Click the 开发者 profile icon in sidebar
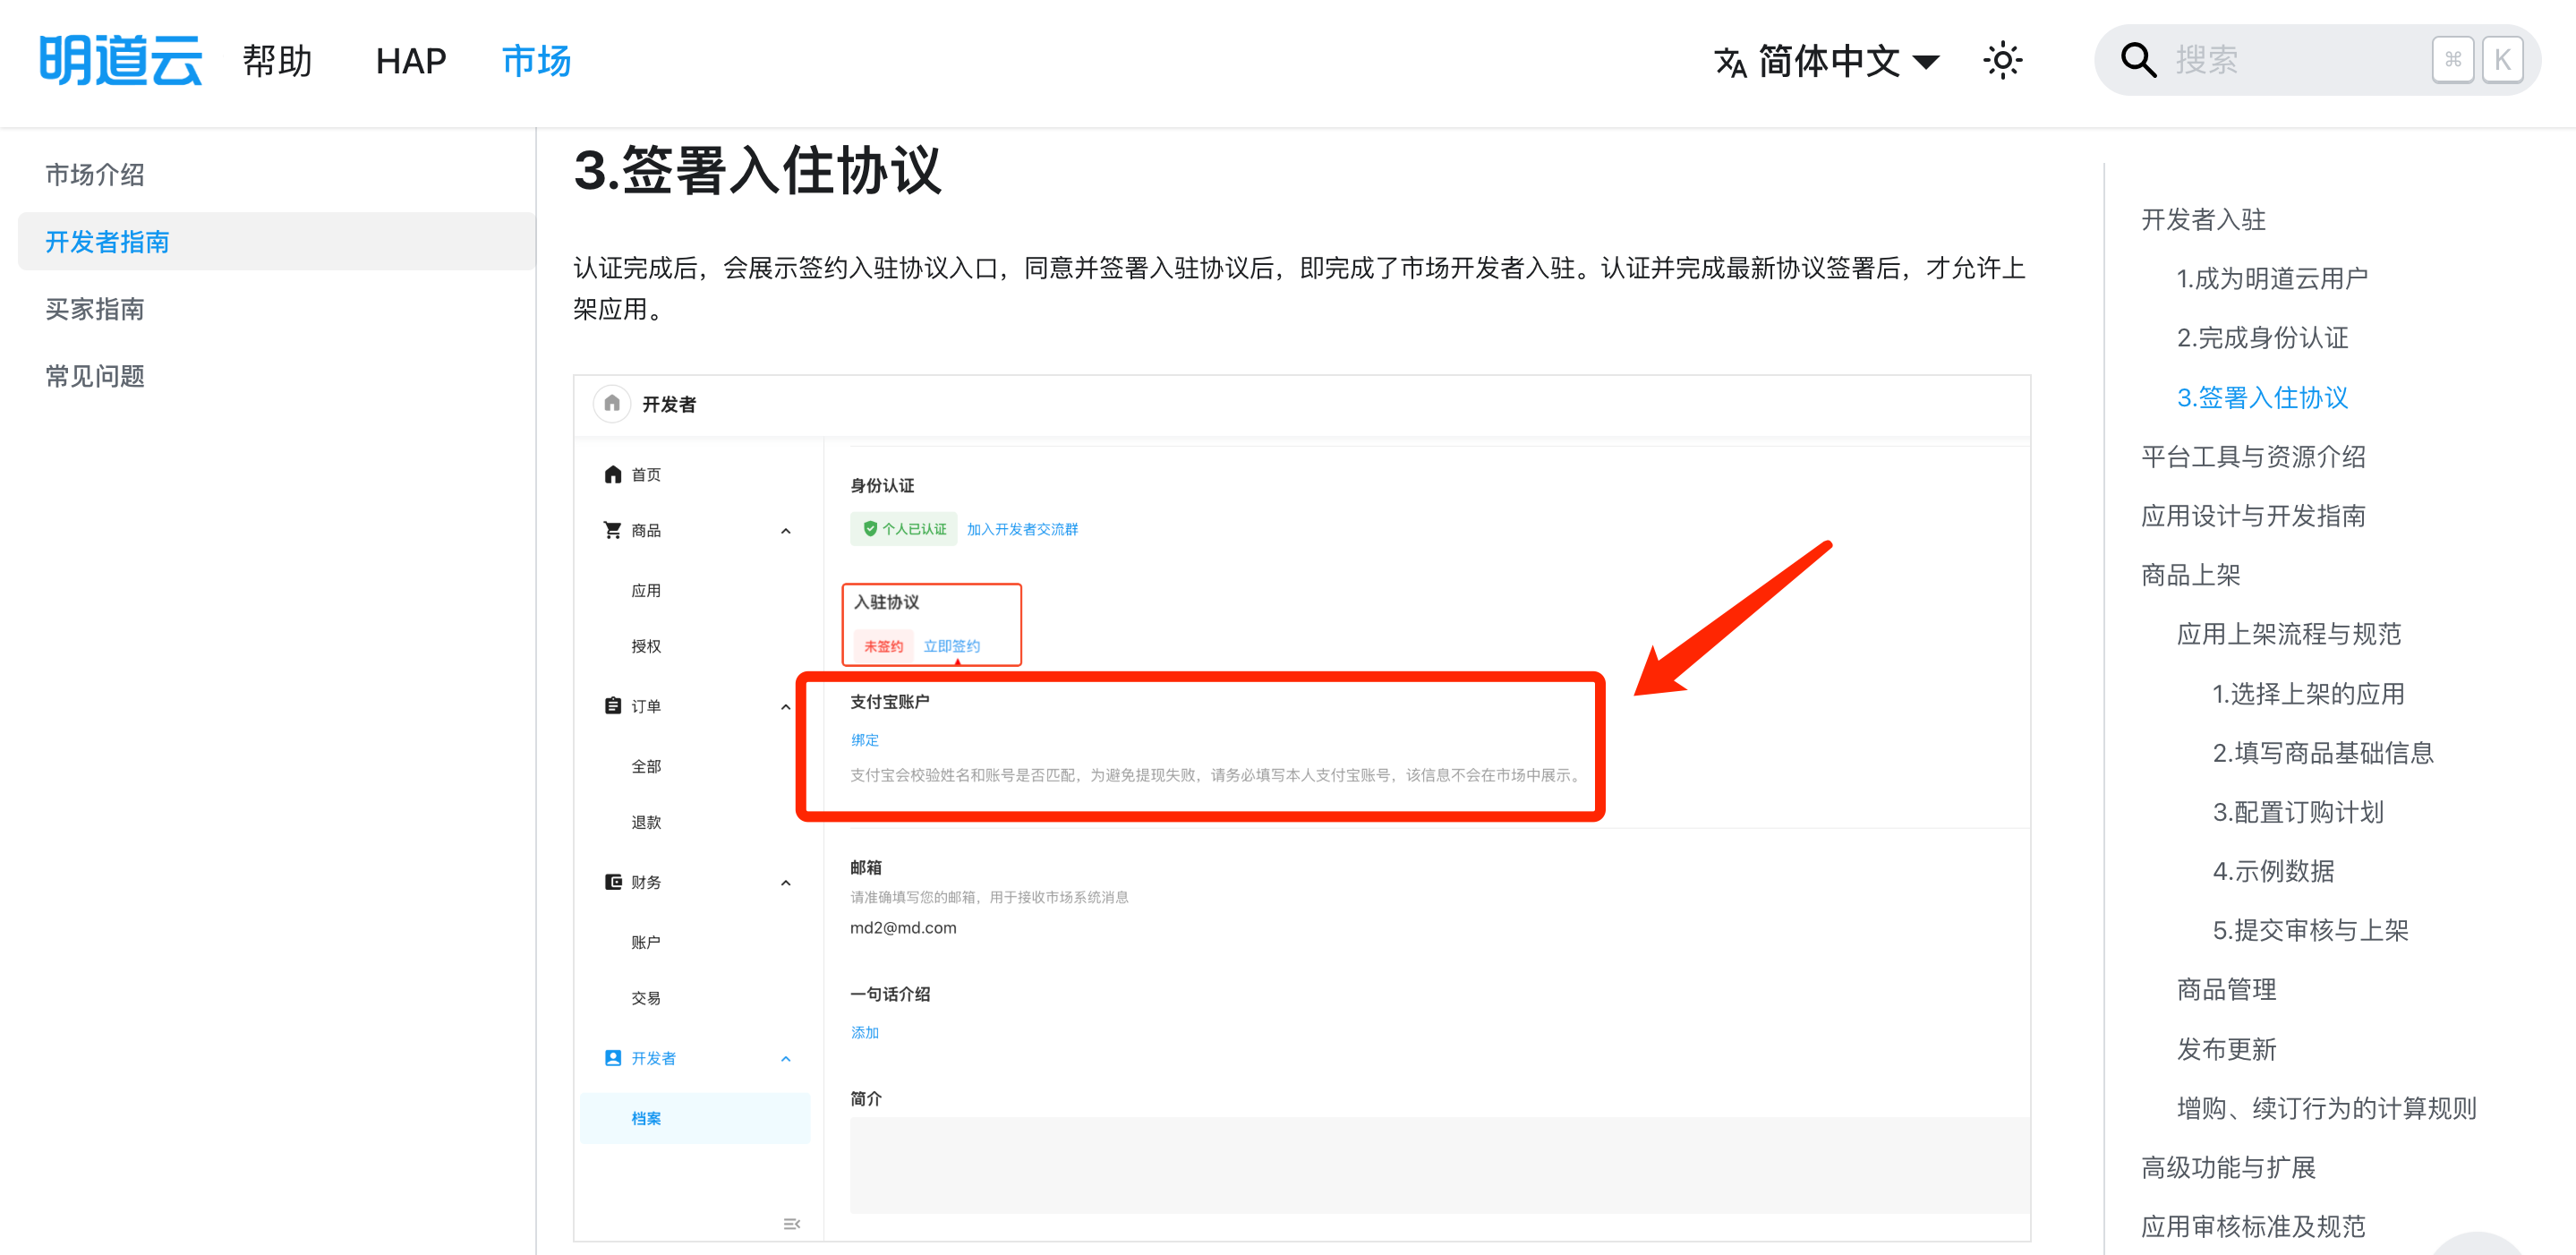Image resolution: width=2576 pixels, height=1255 pixels. click(x=613, y=1058)
